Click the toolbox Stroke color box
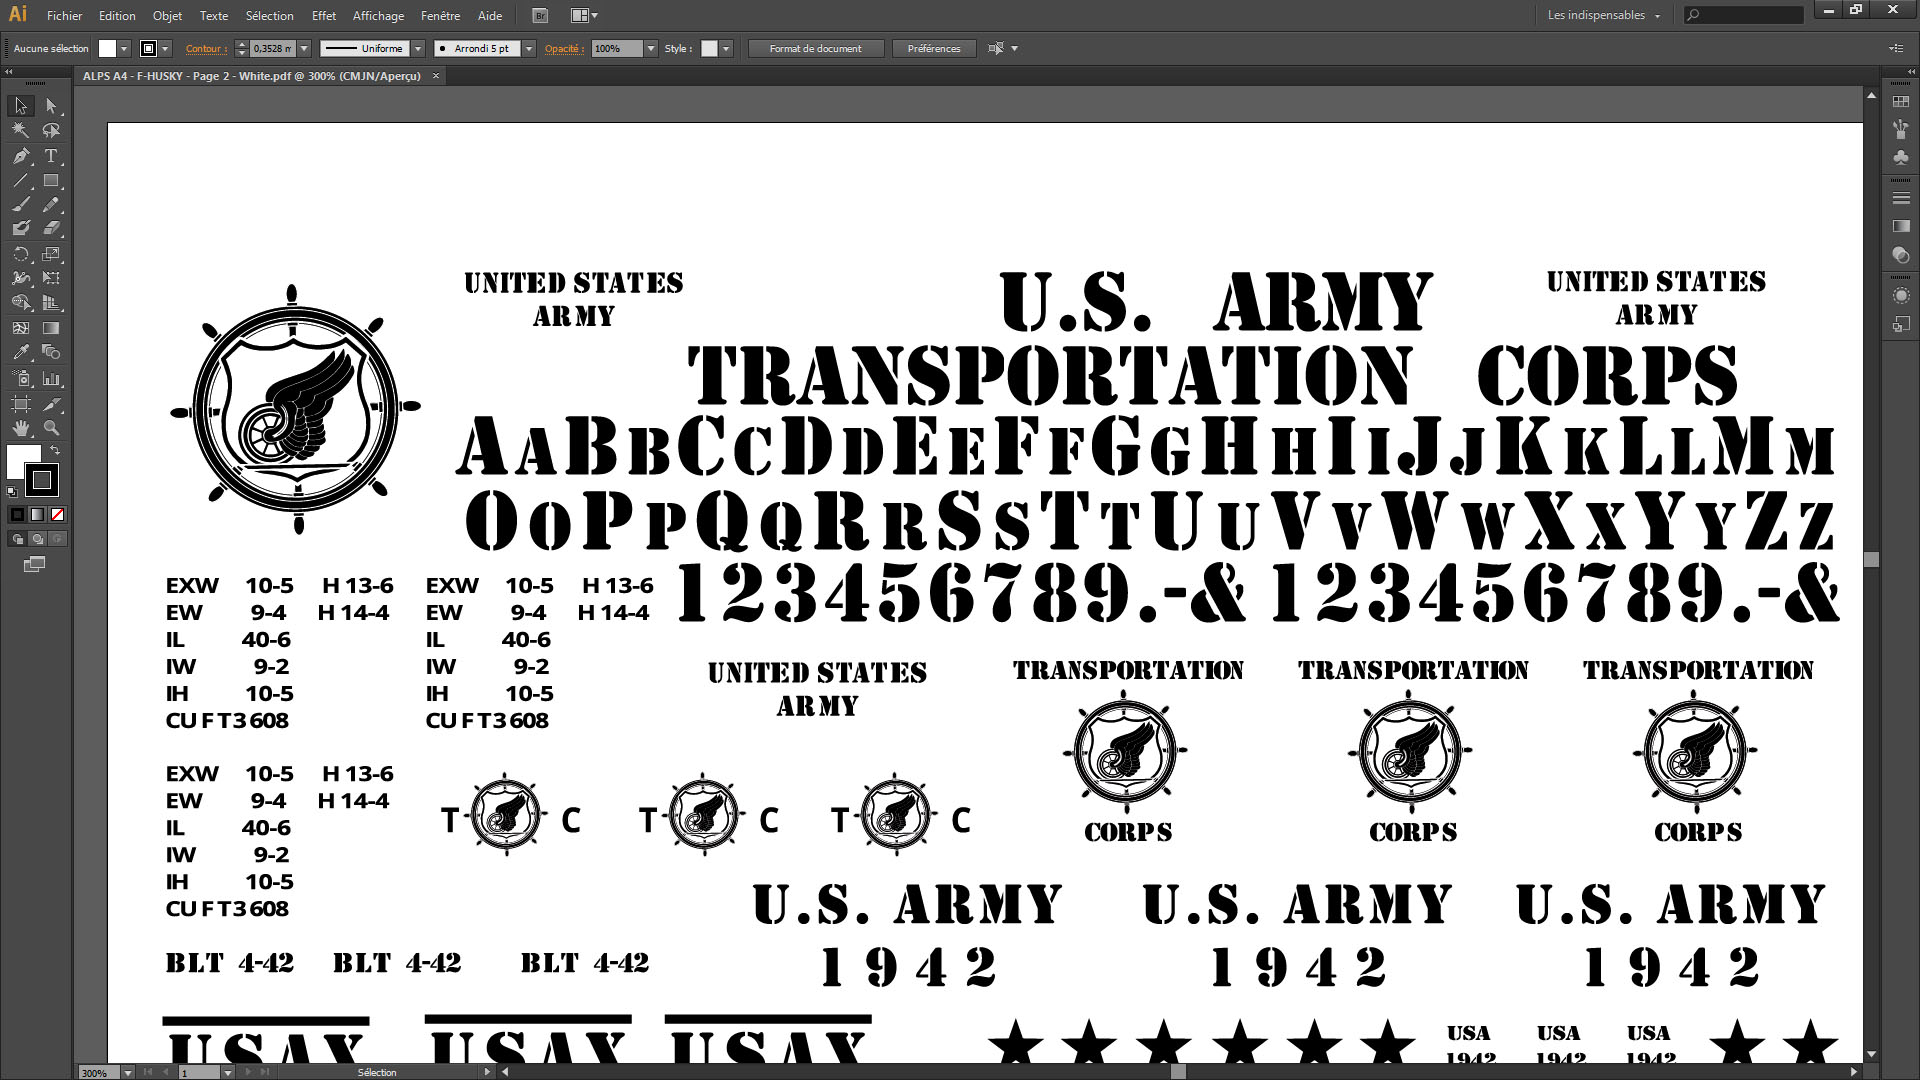The height and width of the screenshot is (1080, 1920). pyautogui.click(x=42, y=481)
